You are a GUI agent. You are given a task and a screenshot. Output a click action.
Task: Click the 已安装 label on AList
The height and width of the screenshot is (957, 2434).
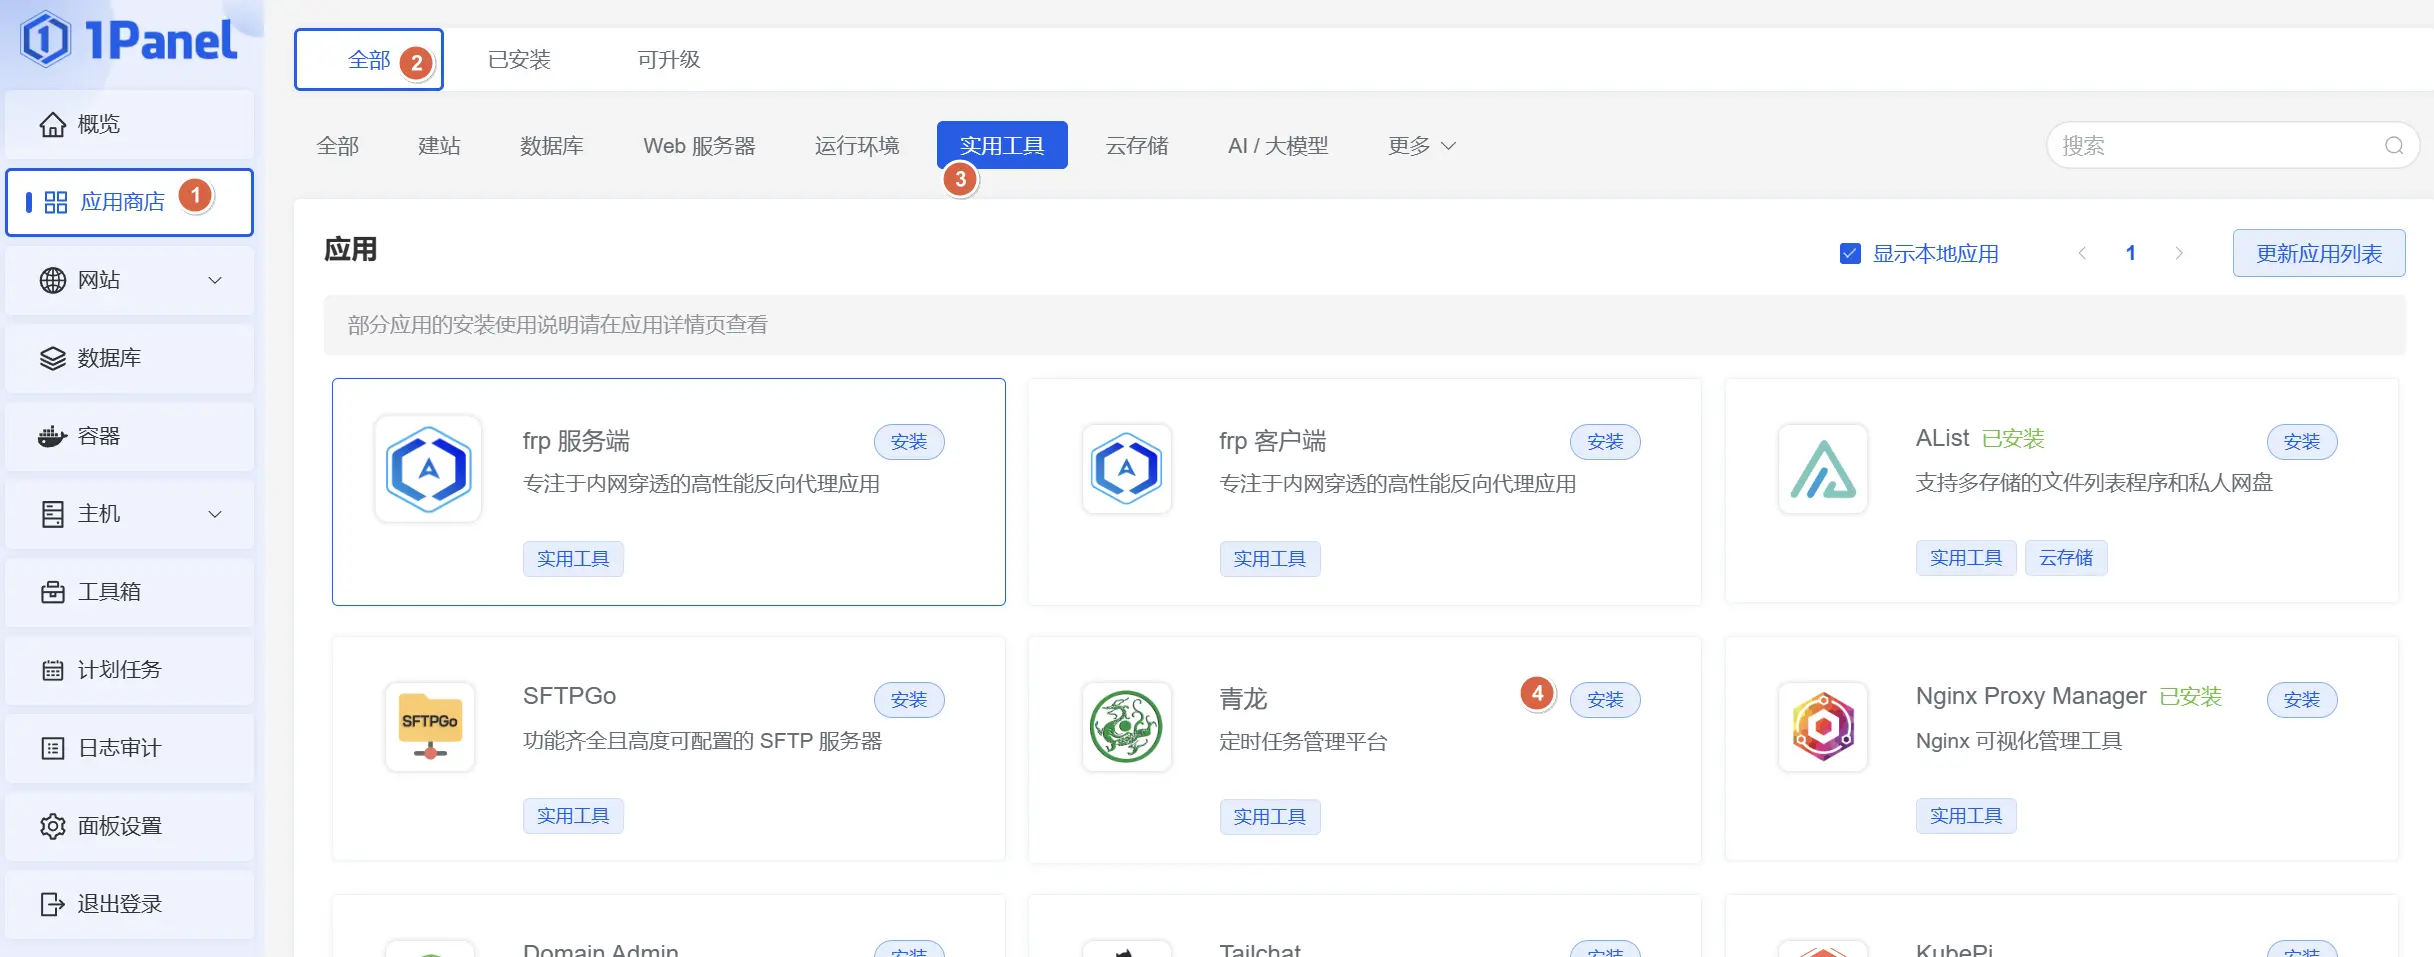[2013, 439]
